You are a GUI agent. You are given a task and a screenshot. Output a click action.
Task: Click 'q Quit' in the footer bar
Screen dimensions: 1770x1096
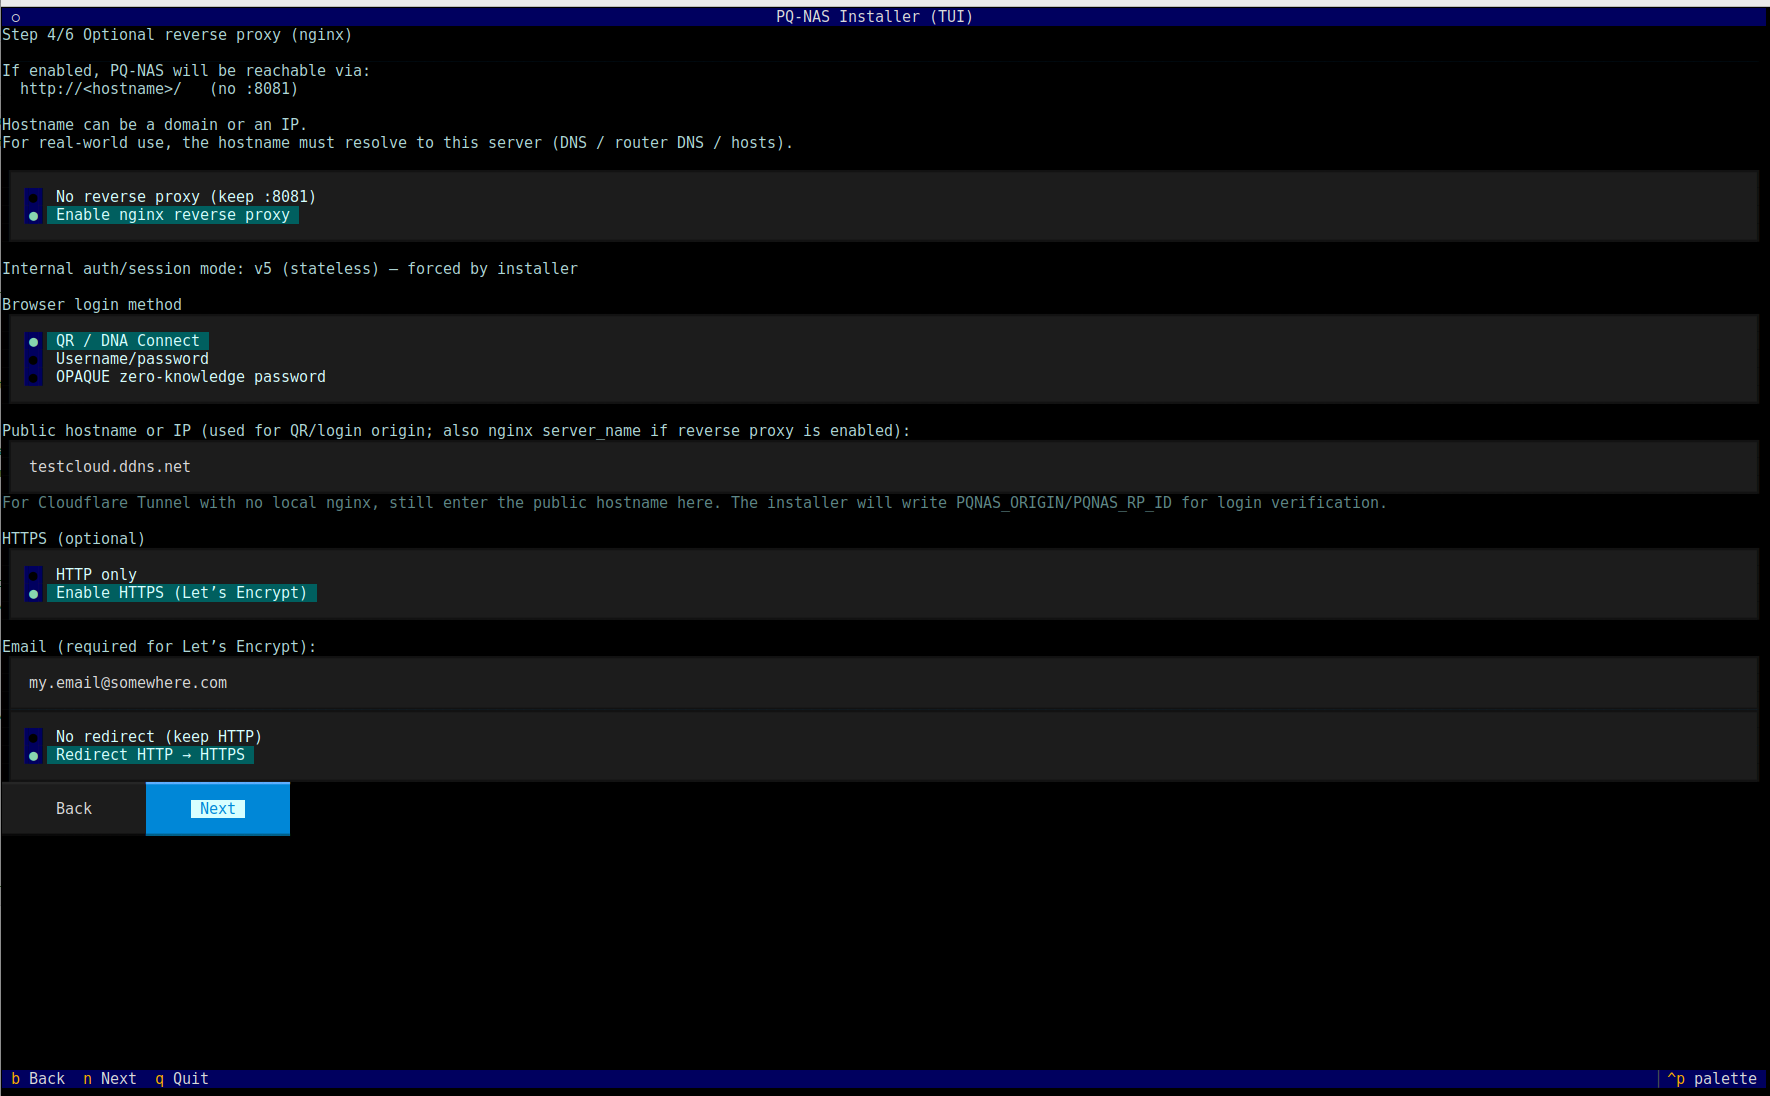click(x=182, y=1079)
